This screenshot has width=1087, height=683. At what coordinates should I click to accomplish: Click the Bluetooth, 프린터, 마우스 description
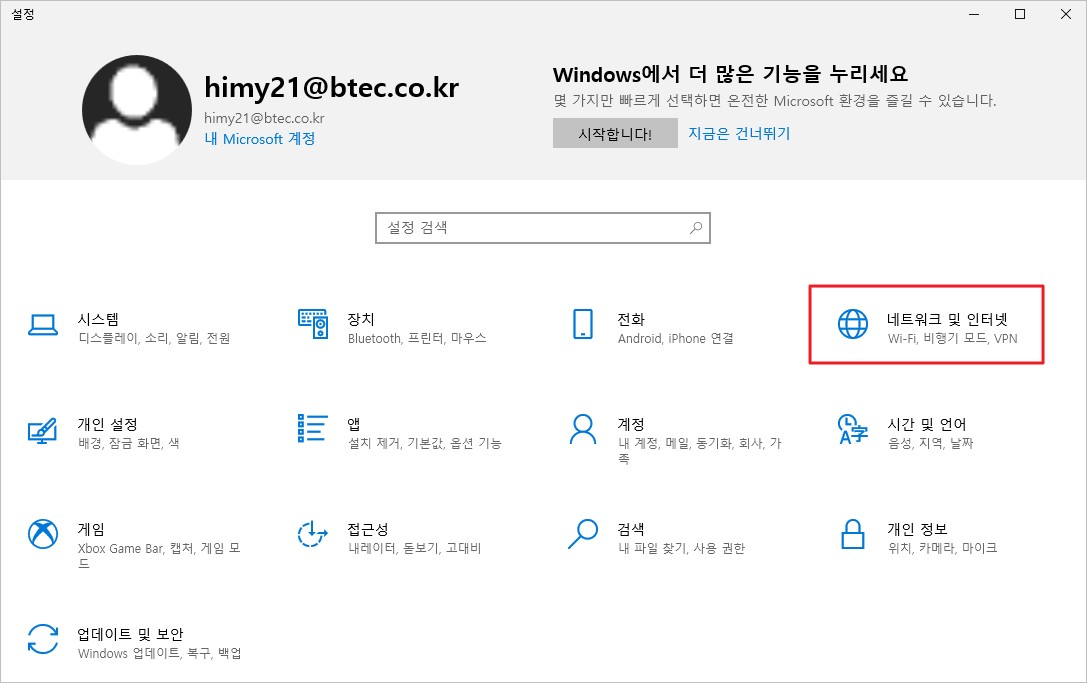417,338
